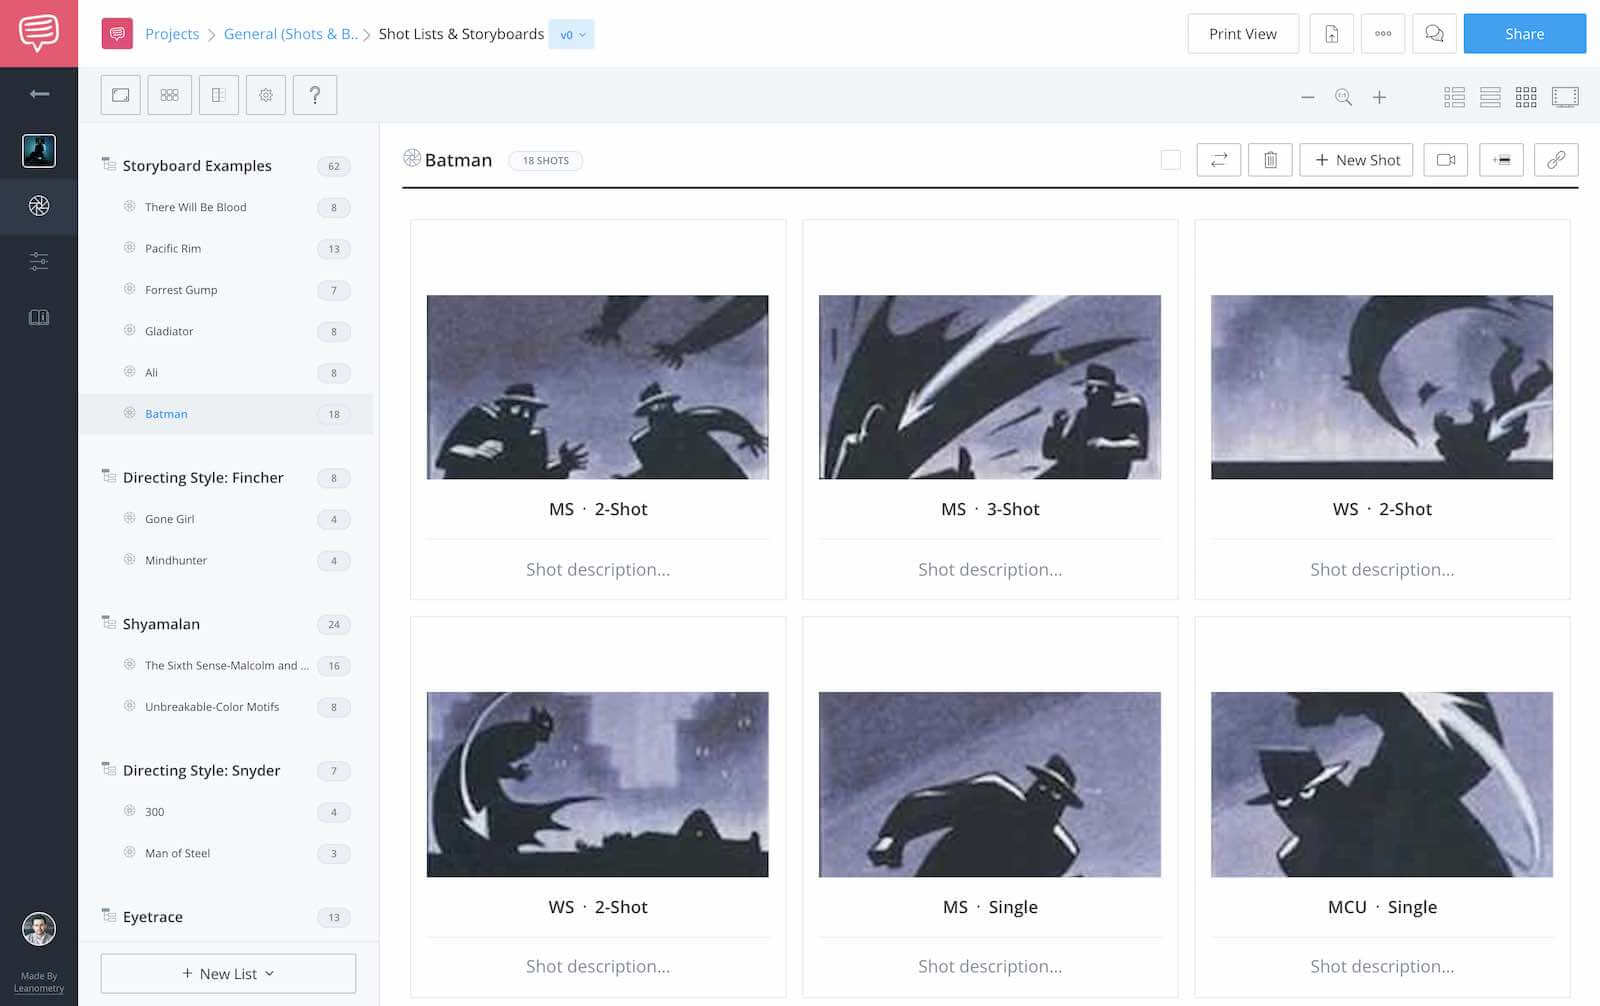Click the Batman list title heading
The height and width of the screenshot is (1006, 1600).
[x=458, y=160]
